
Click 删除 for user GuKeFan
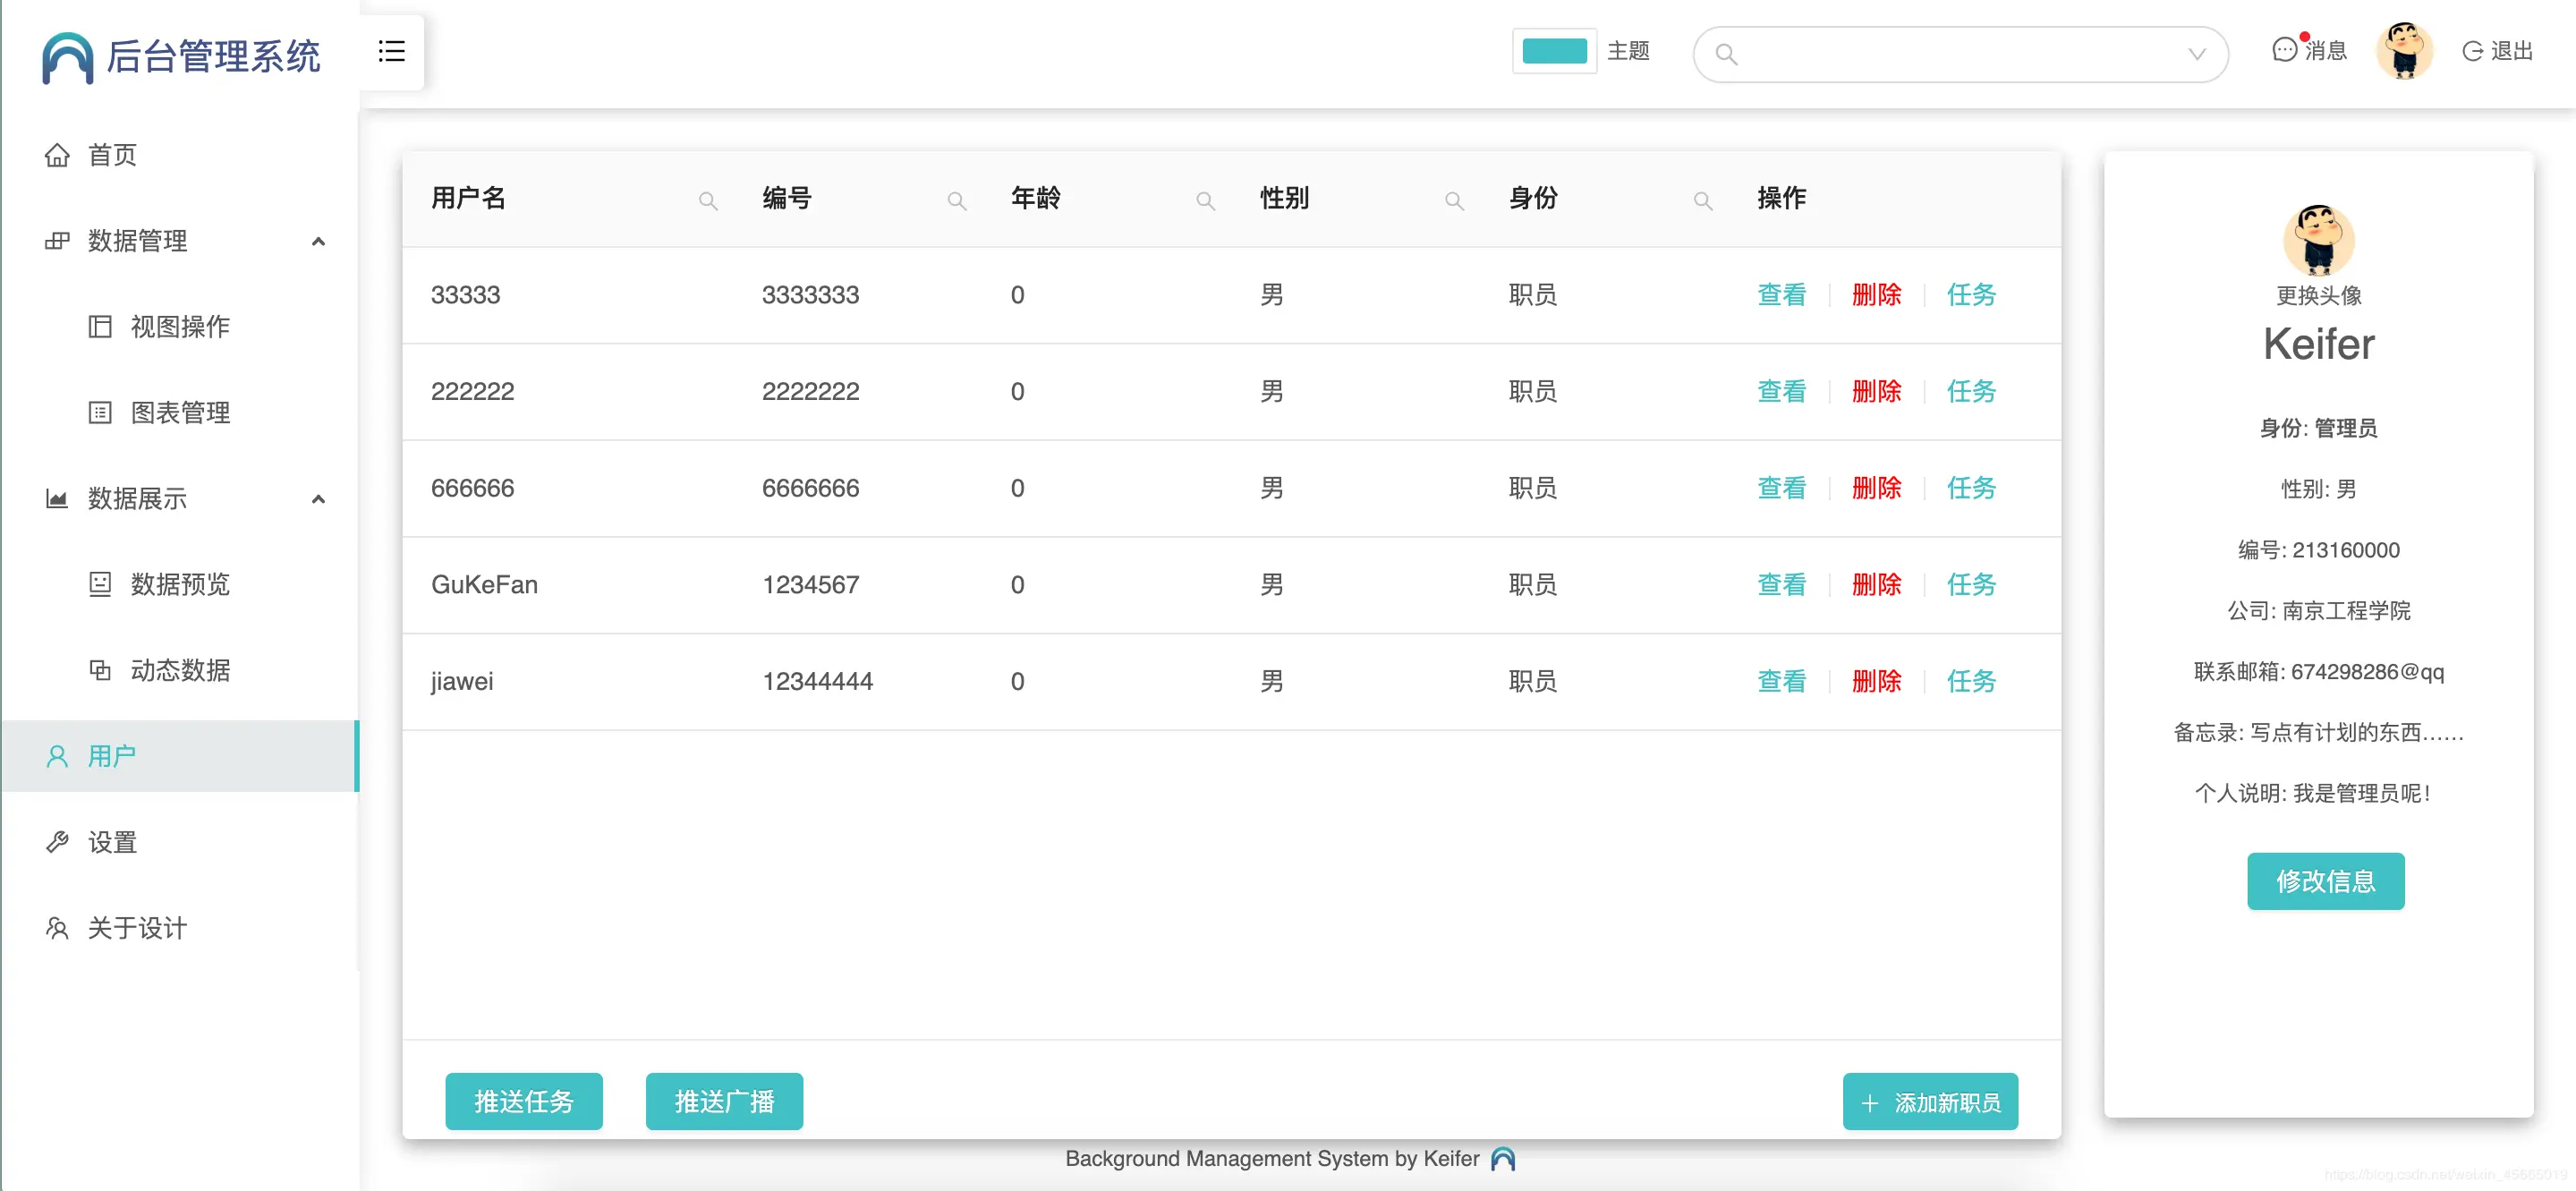[x=1876, y=585]
